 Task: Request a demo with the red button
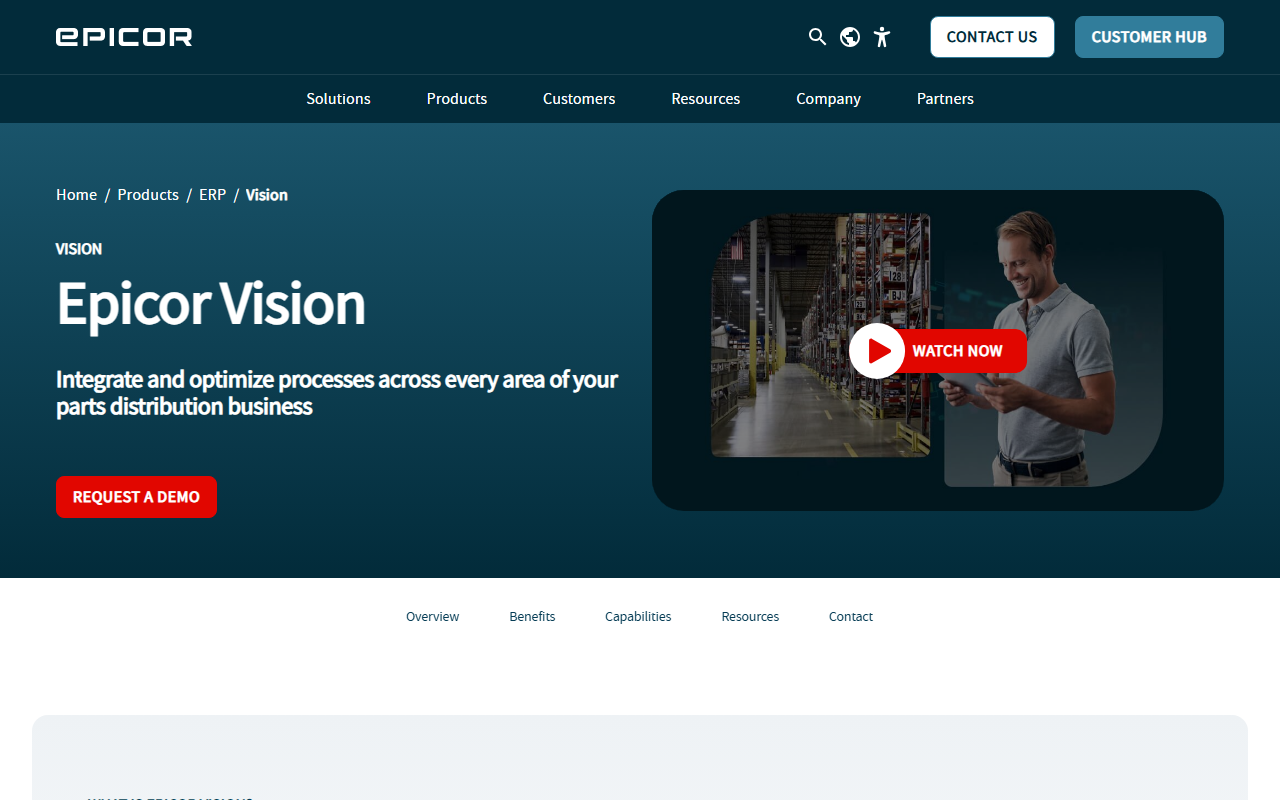click(136, 497)
